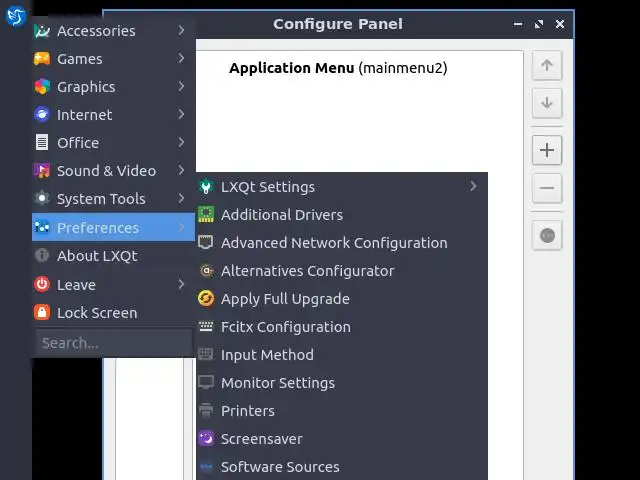Click the Graphics category icon
This screenshot has width=640, height=480.
coord(42,87)
